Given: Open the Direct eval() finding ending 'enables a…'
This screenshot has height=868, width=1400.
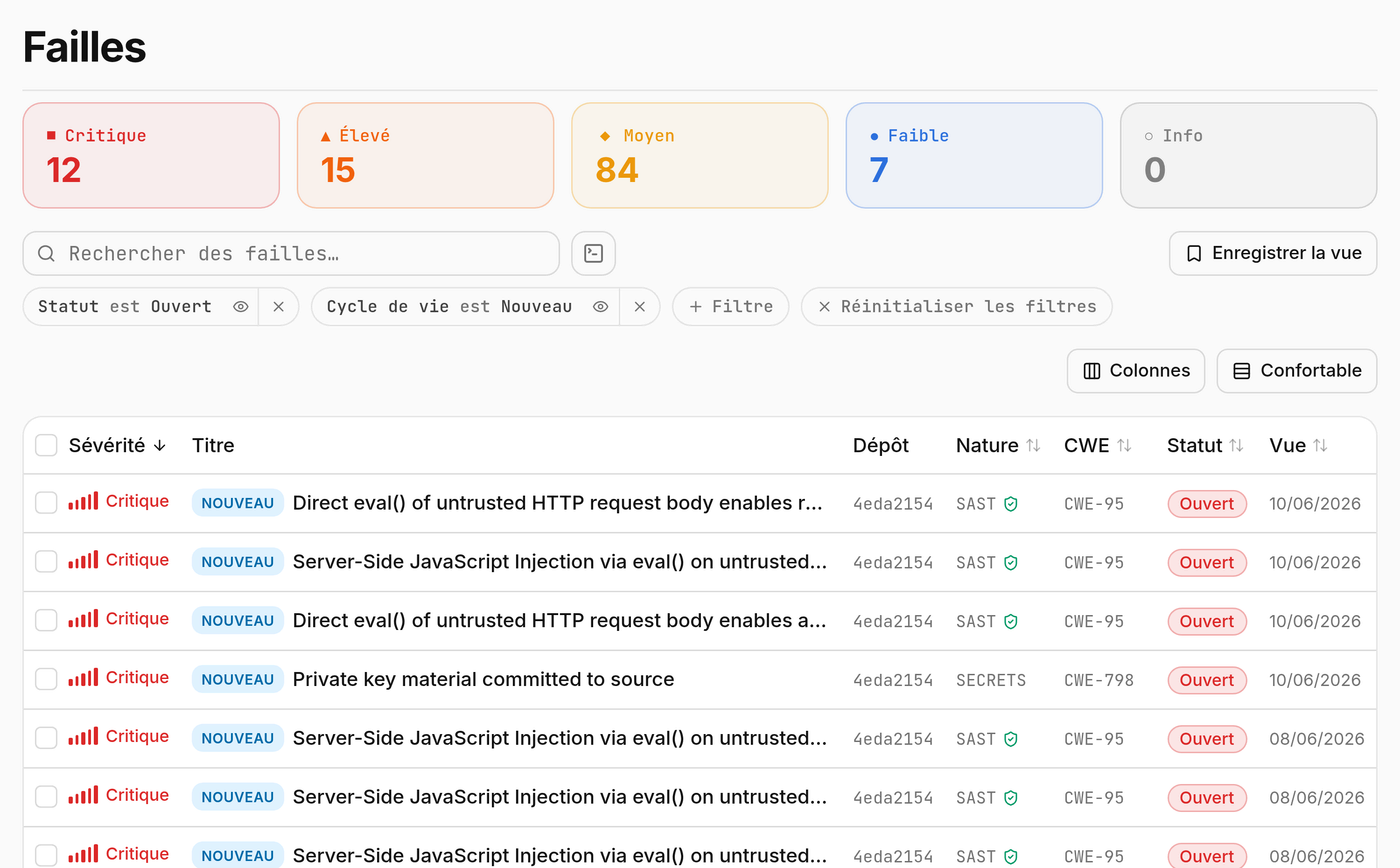Looking at the screenshot, I should coord(560,621).
